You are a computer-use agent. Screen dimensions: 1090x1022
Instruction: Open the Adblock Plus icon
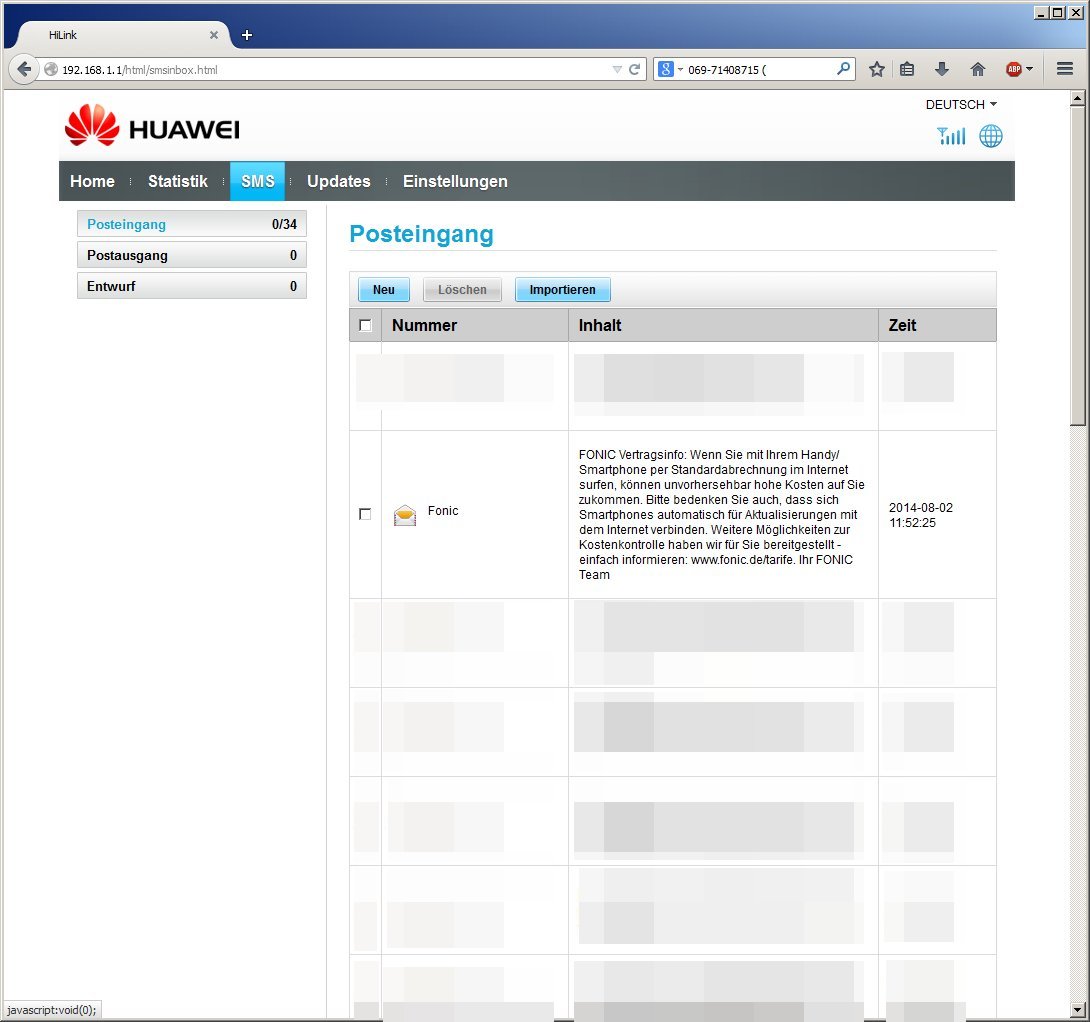click(1014, 70)
